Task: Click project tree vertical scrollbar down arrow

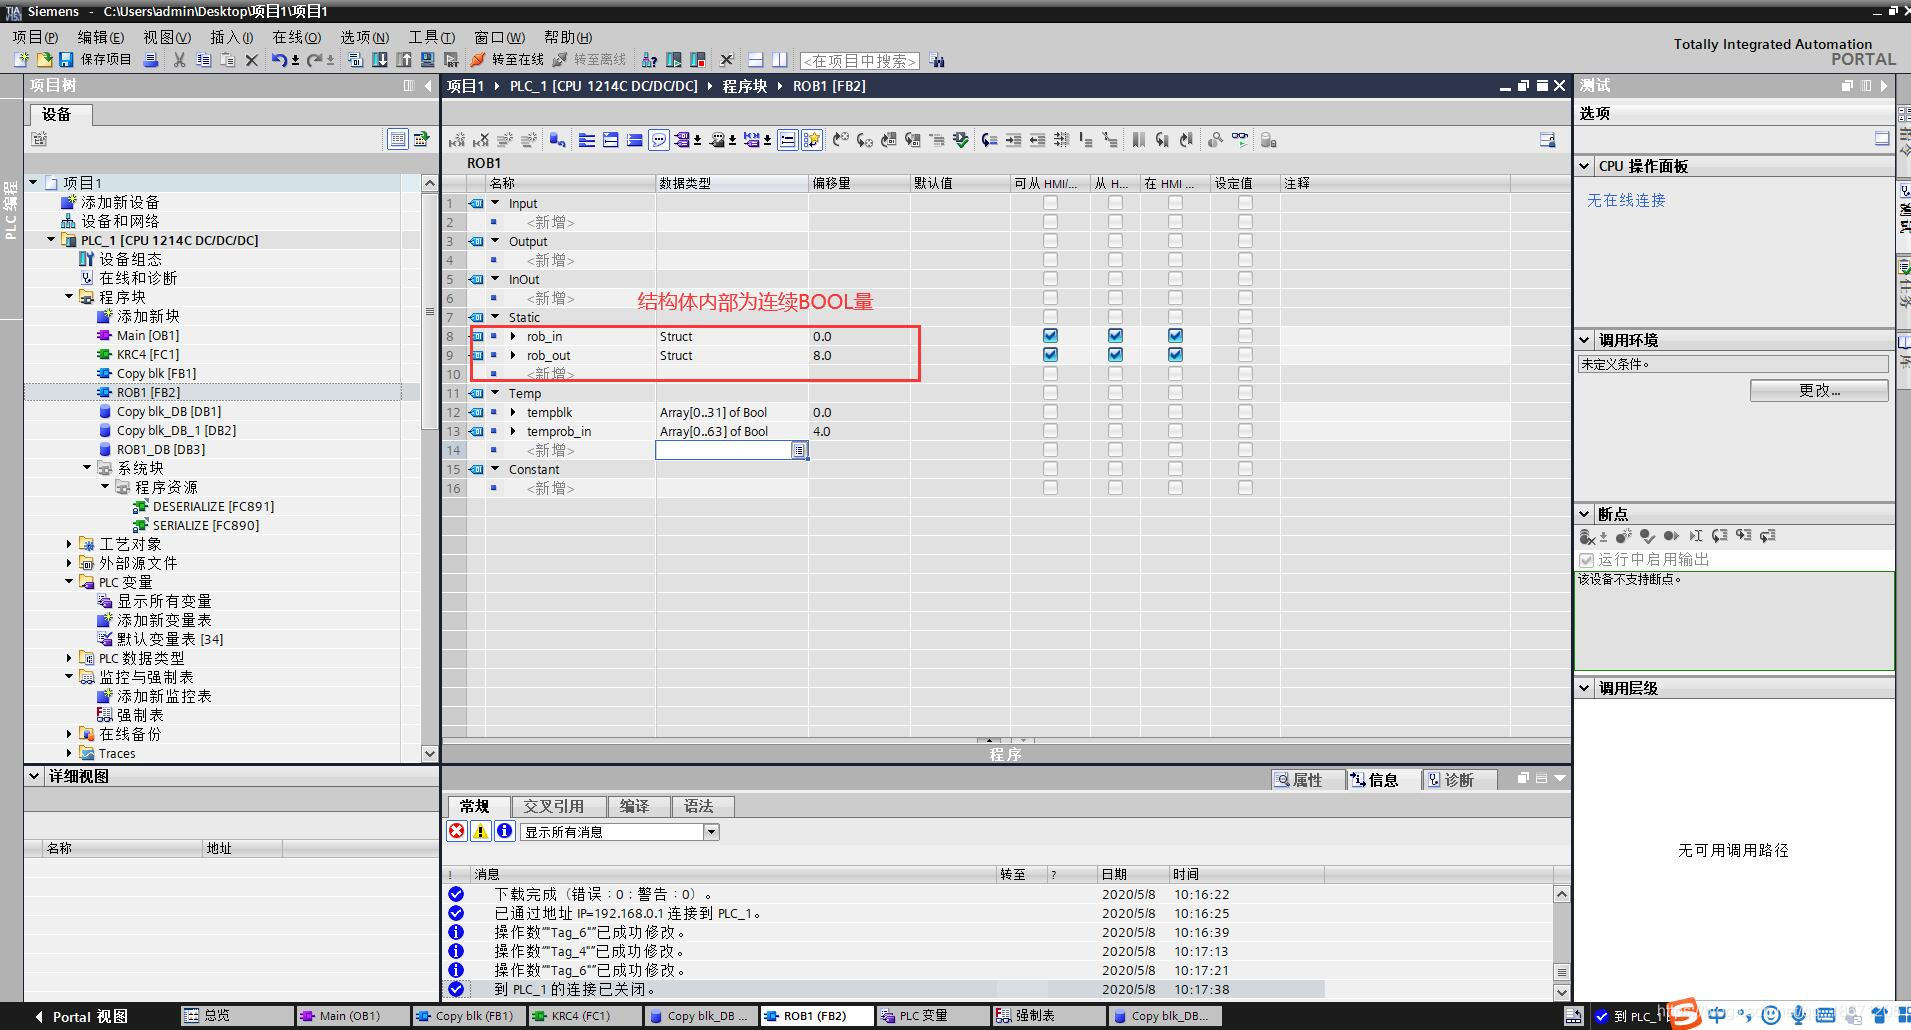Action: click(430, 753)
